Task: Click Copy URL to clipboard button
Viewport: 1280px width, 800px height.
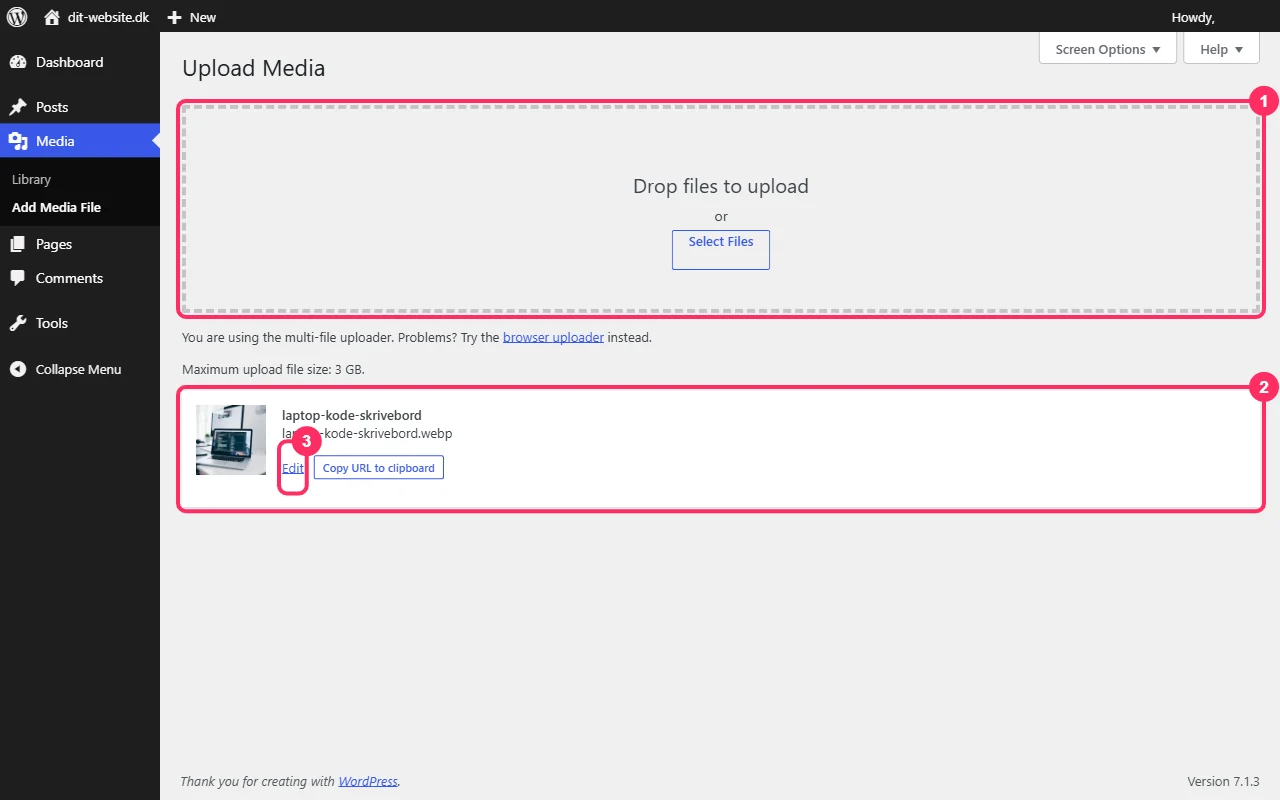Action: pyautogui.click(x=378, y=468)
